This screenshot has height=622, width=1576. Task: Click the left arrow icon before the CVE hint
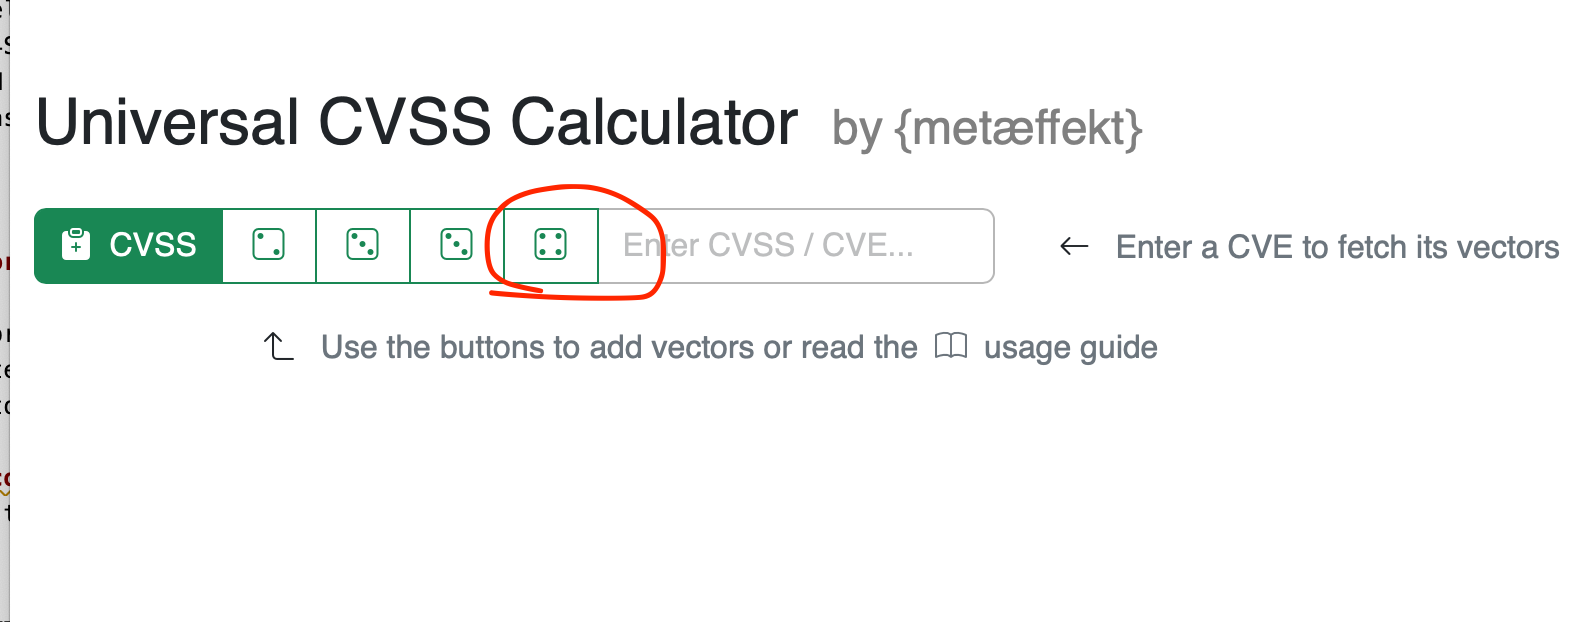(x=1074, y=246)
